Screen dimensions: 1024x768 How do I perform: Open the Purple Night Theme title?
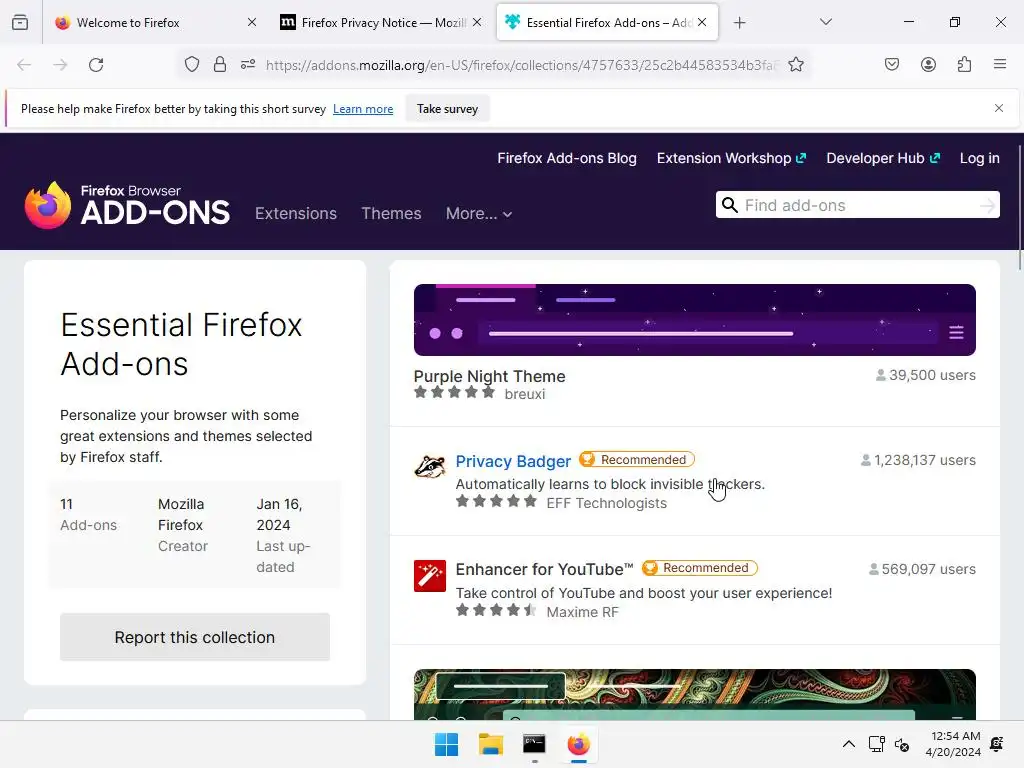489,376
